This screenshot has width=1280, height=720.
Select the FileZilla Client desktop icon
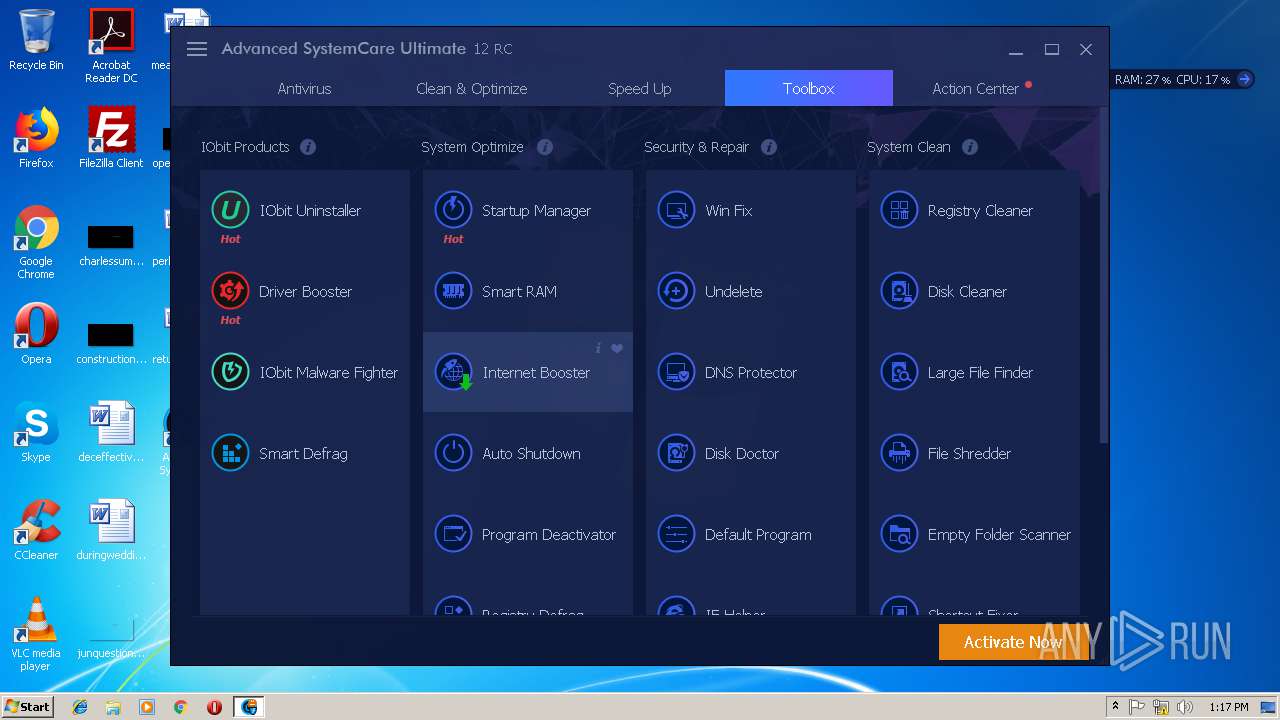111,138
